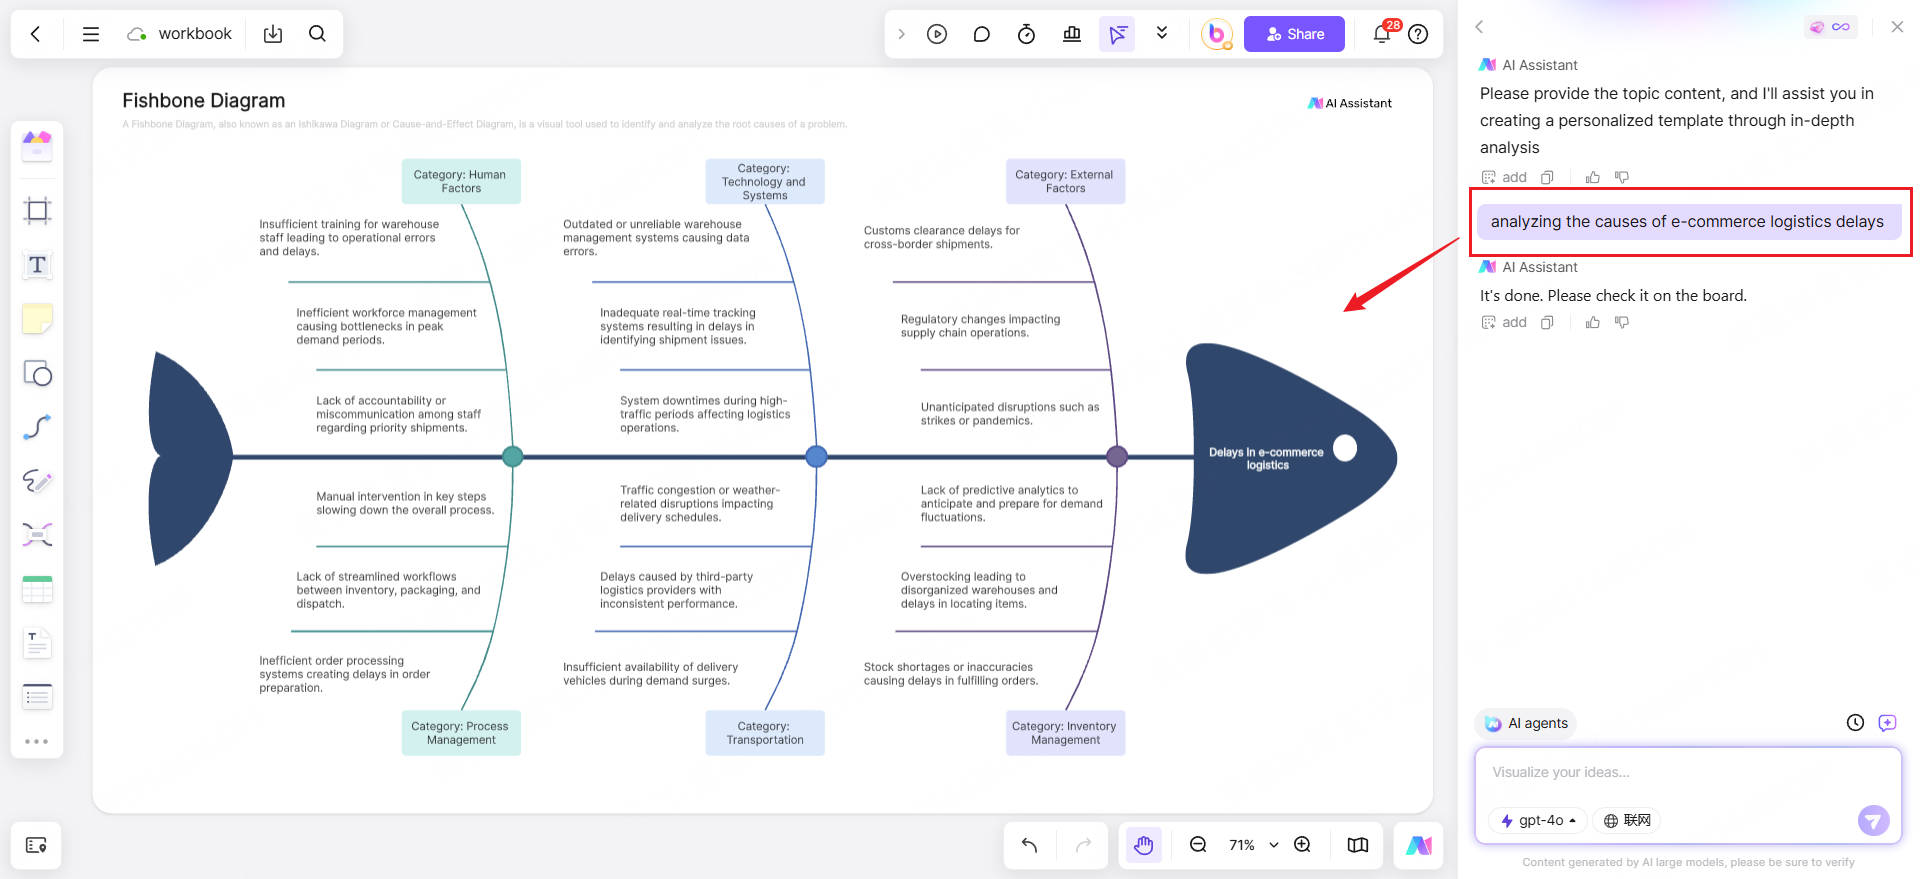The width and height of the screenshot is (1920, 879).
Task: Like the first AI reply
Action: point(1593,177)
